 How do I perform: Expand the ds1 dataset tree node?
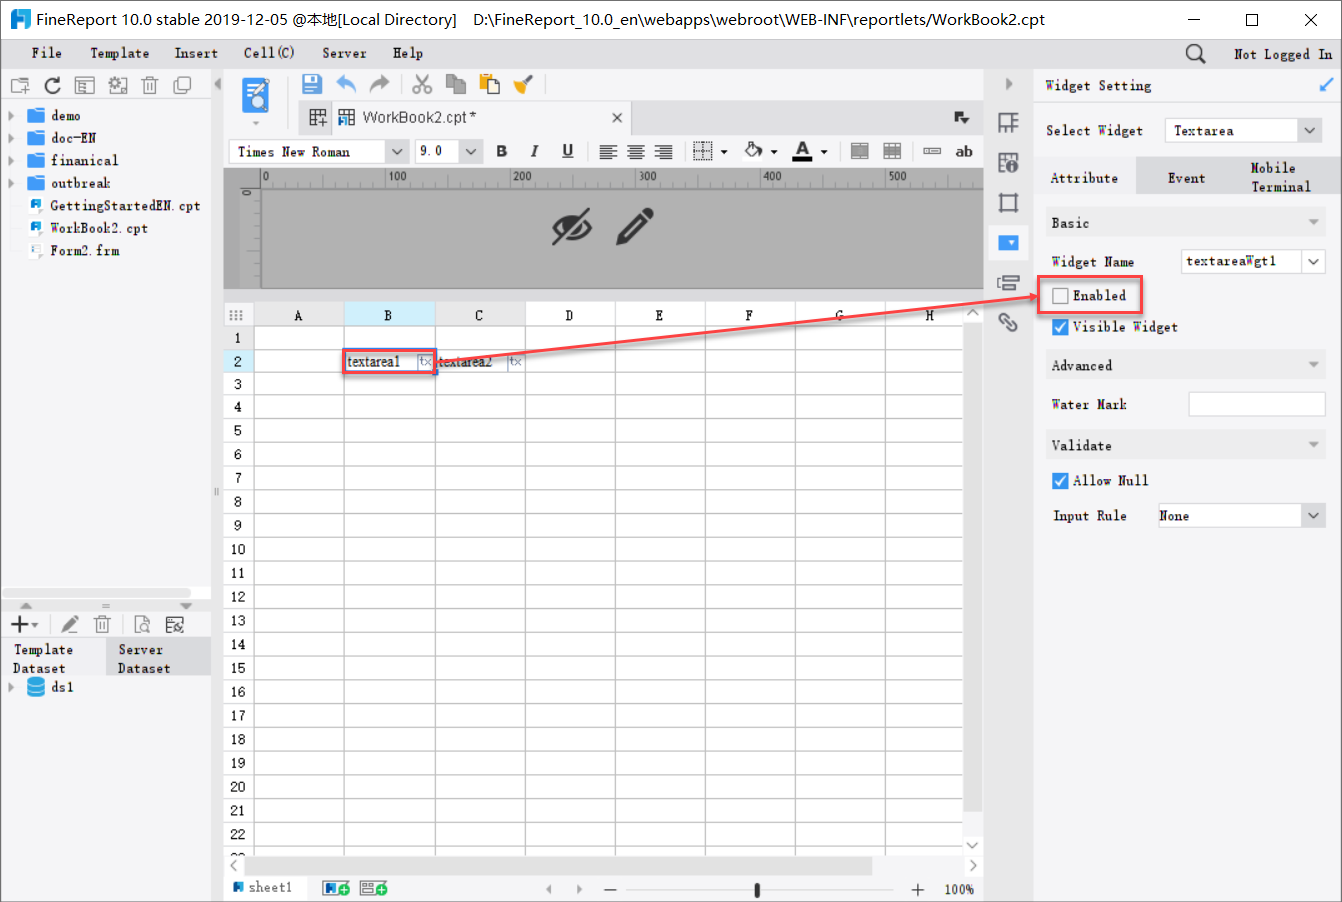pyautogui.click(x=11, y=687)
